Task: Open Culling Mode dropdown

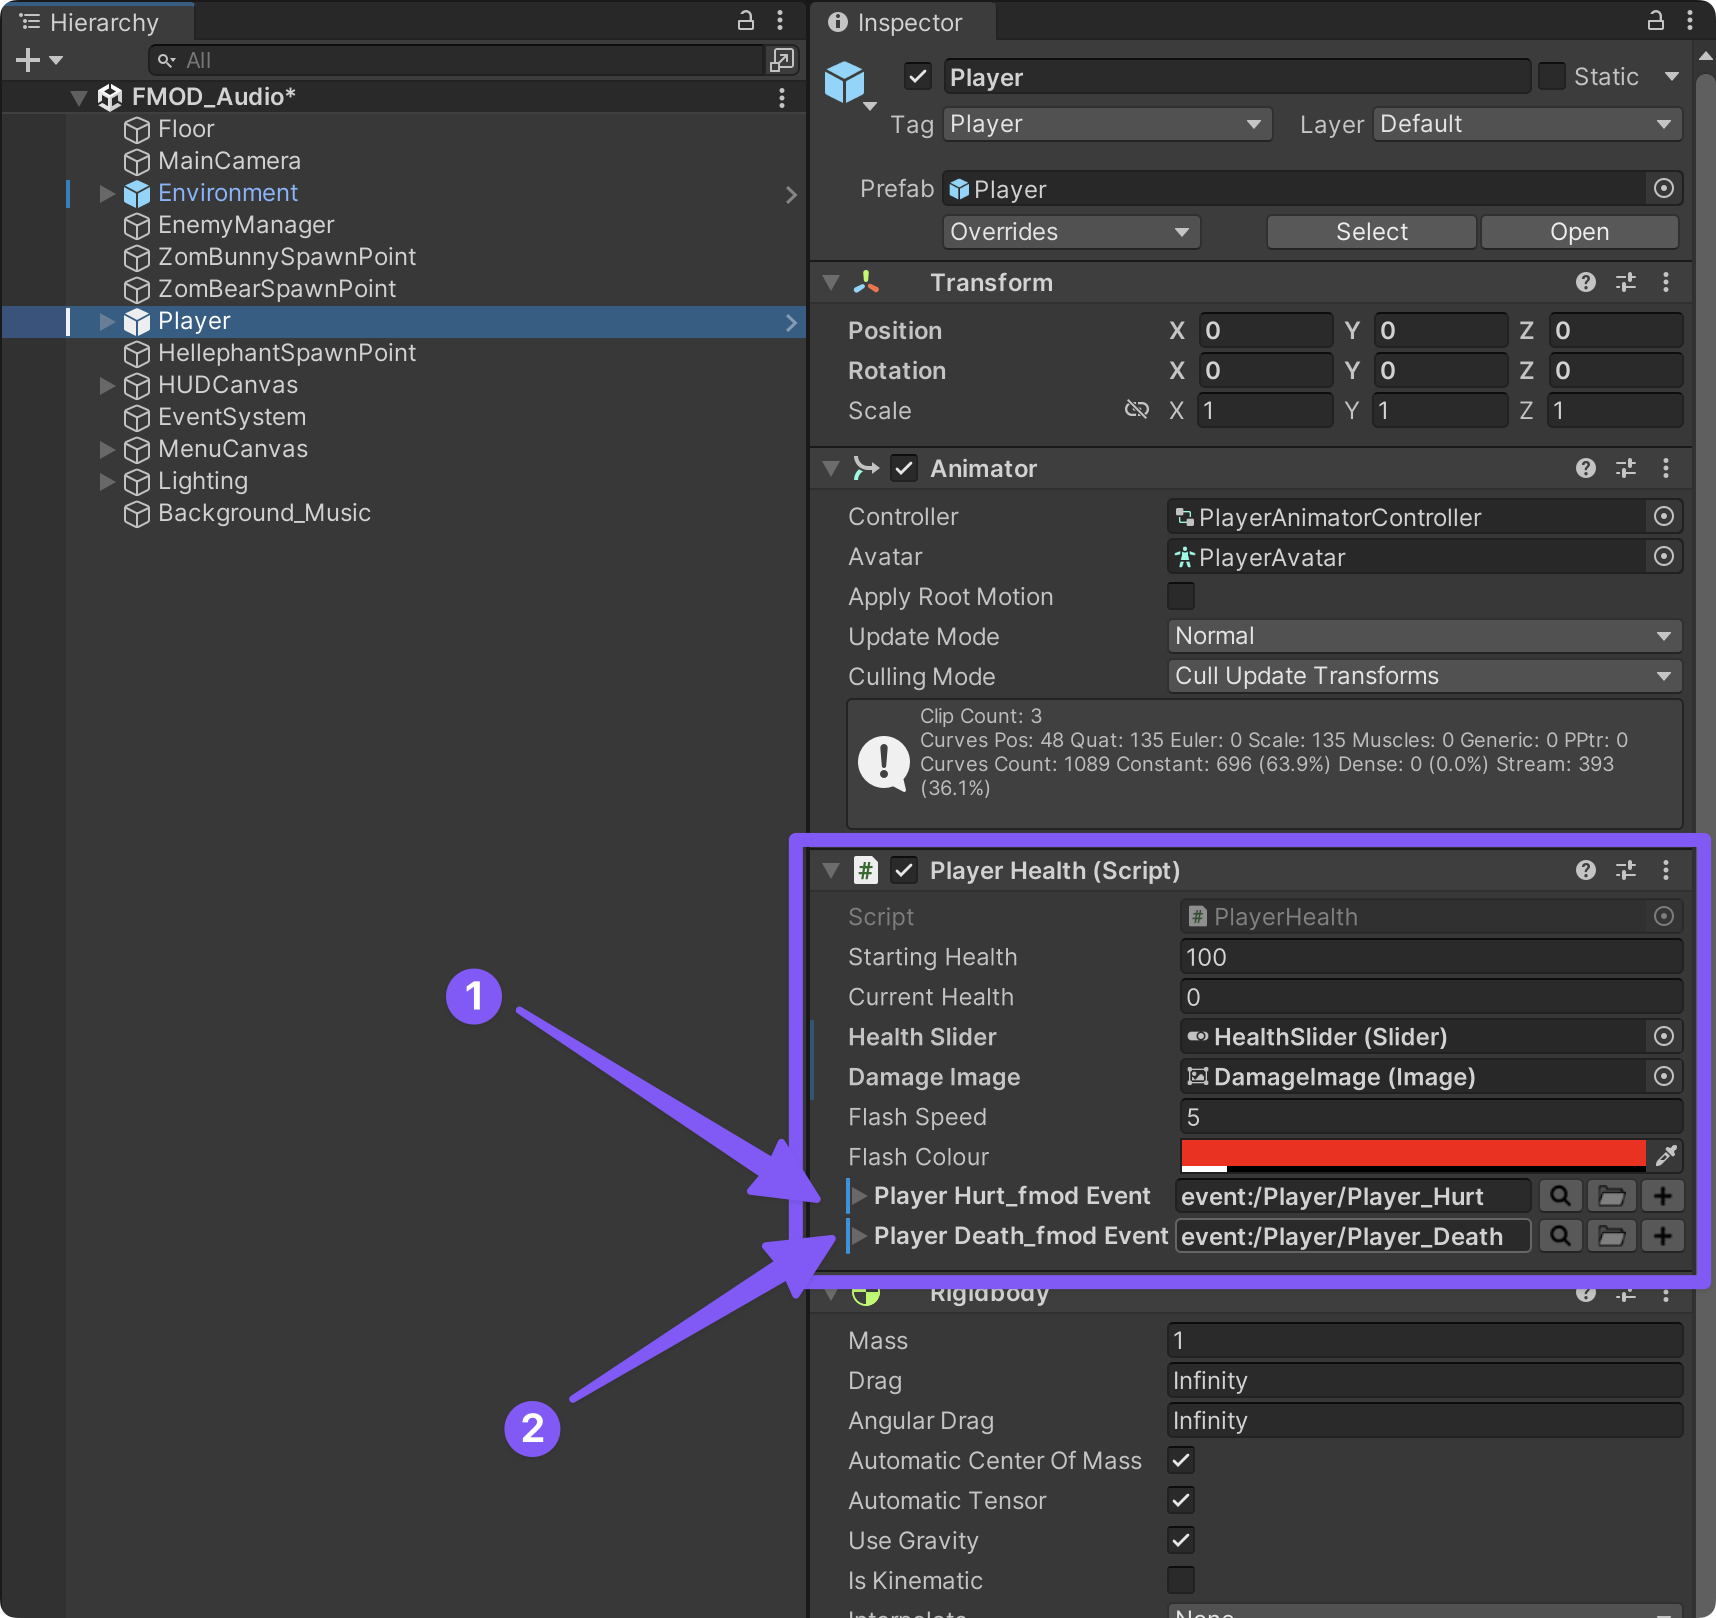Action: pos(1424,676)
